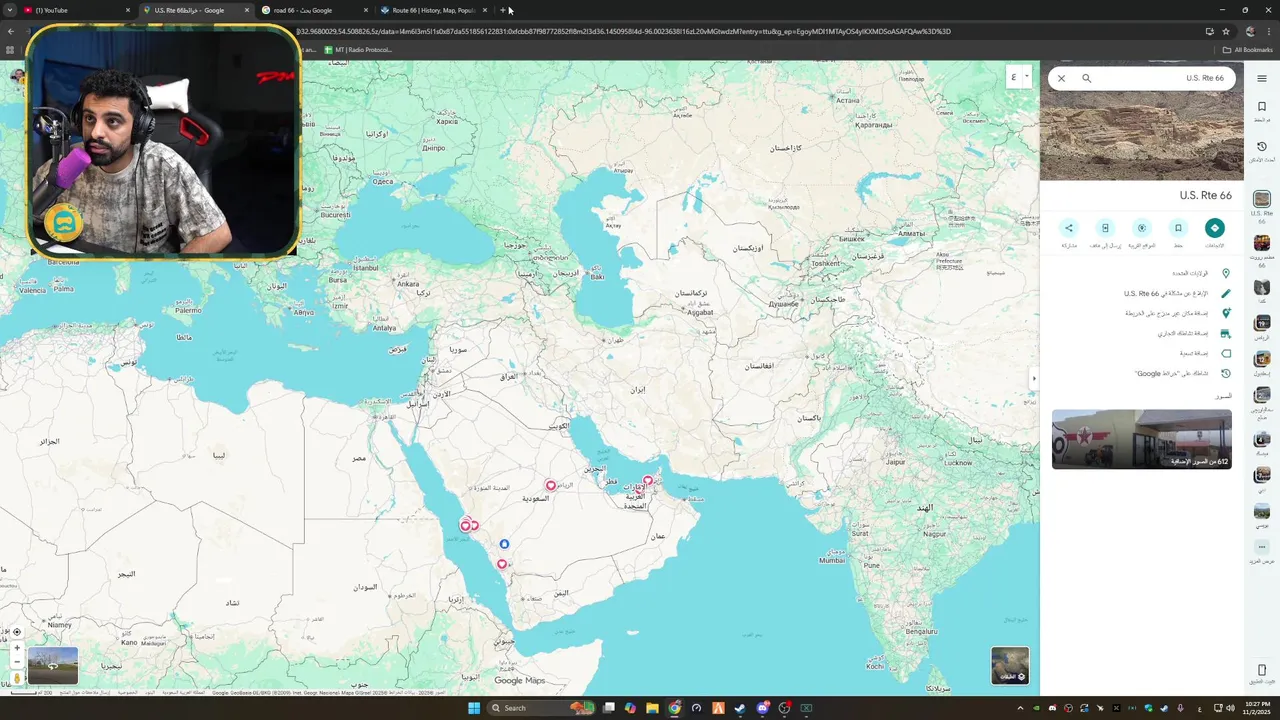1280x720 pixels.
Task: Switch to the YouTube browser tab
Action: click(x=76, y=10)
